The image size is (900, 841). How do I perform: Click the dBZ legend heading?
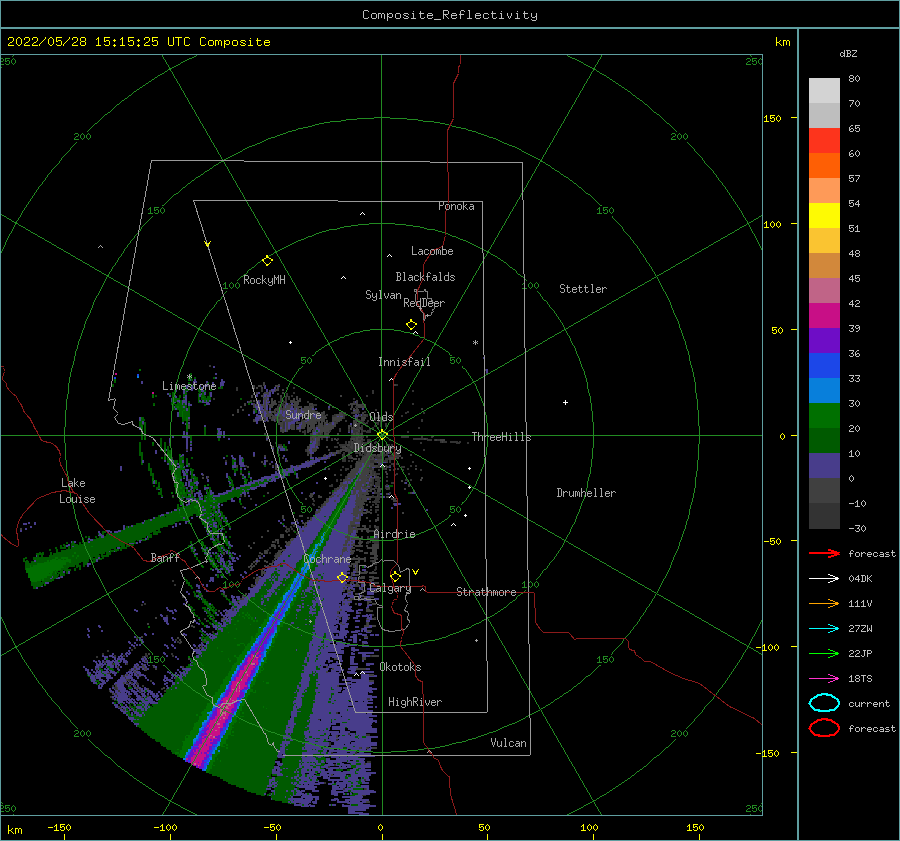pyautogui.click(x=848, y=53)
